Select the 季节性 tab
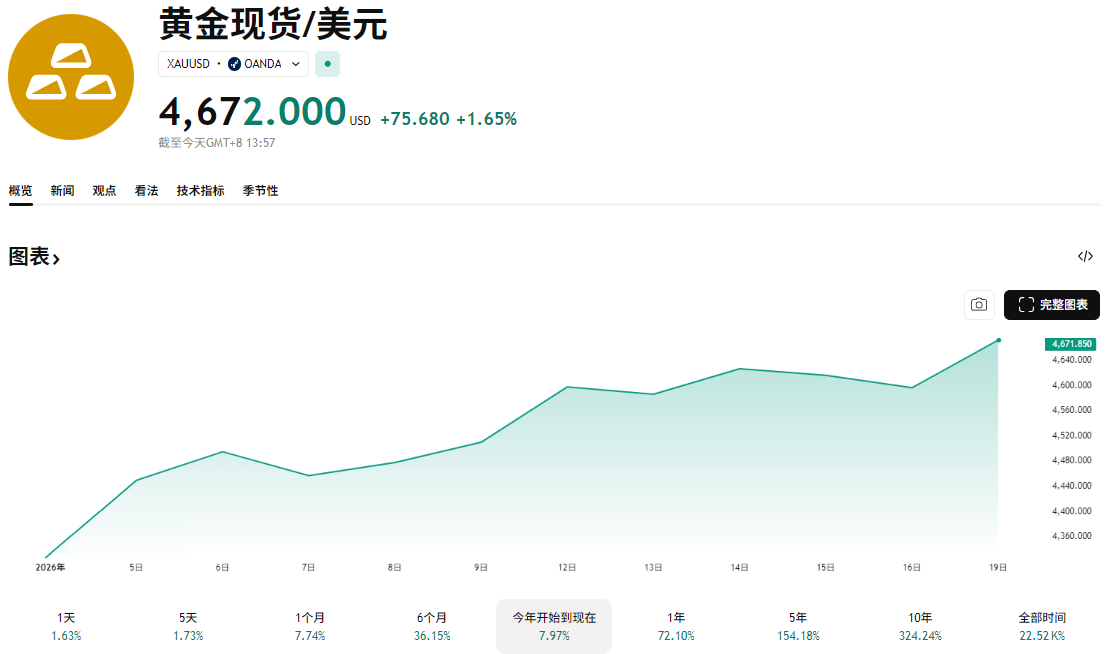The image size is (1110, 654). click(x=260, y=190)
